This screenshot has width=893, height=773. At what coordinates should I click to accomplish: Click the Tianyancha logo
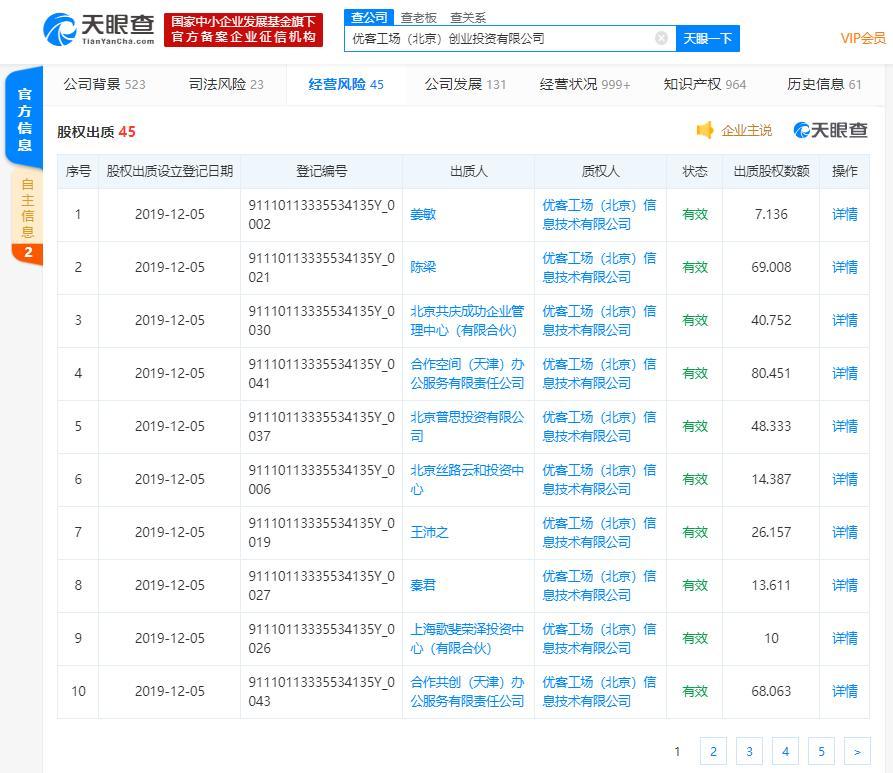point(99,29)
